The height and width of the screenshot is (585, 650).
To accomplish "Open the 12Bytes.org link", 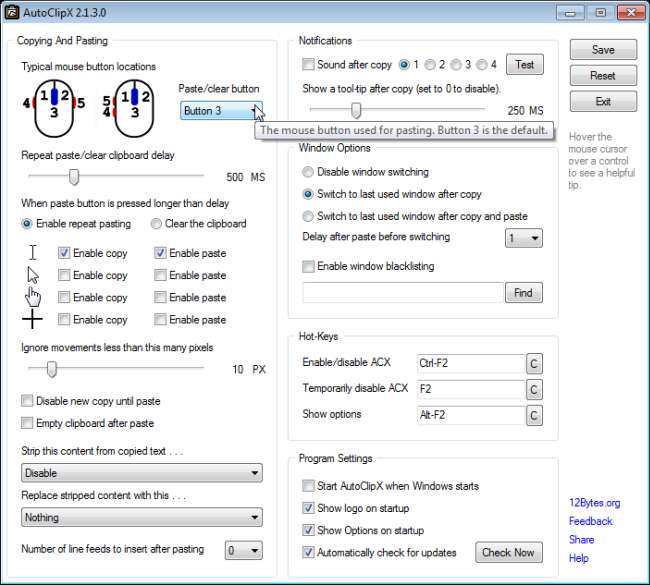I will (x=594, y=503).
